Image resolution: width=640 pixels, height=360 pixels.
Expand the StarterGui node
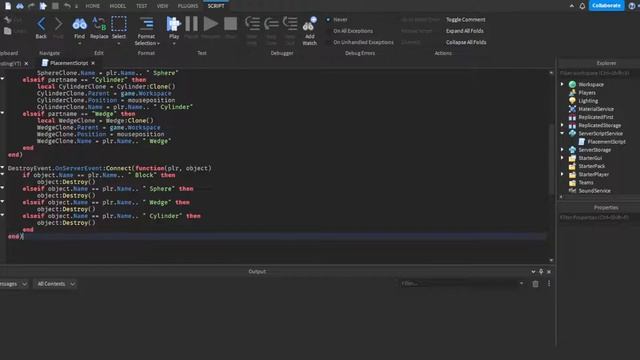(x=562, y=158)
